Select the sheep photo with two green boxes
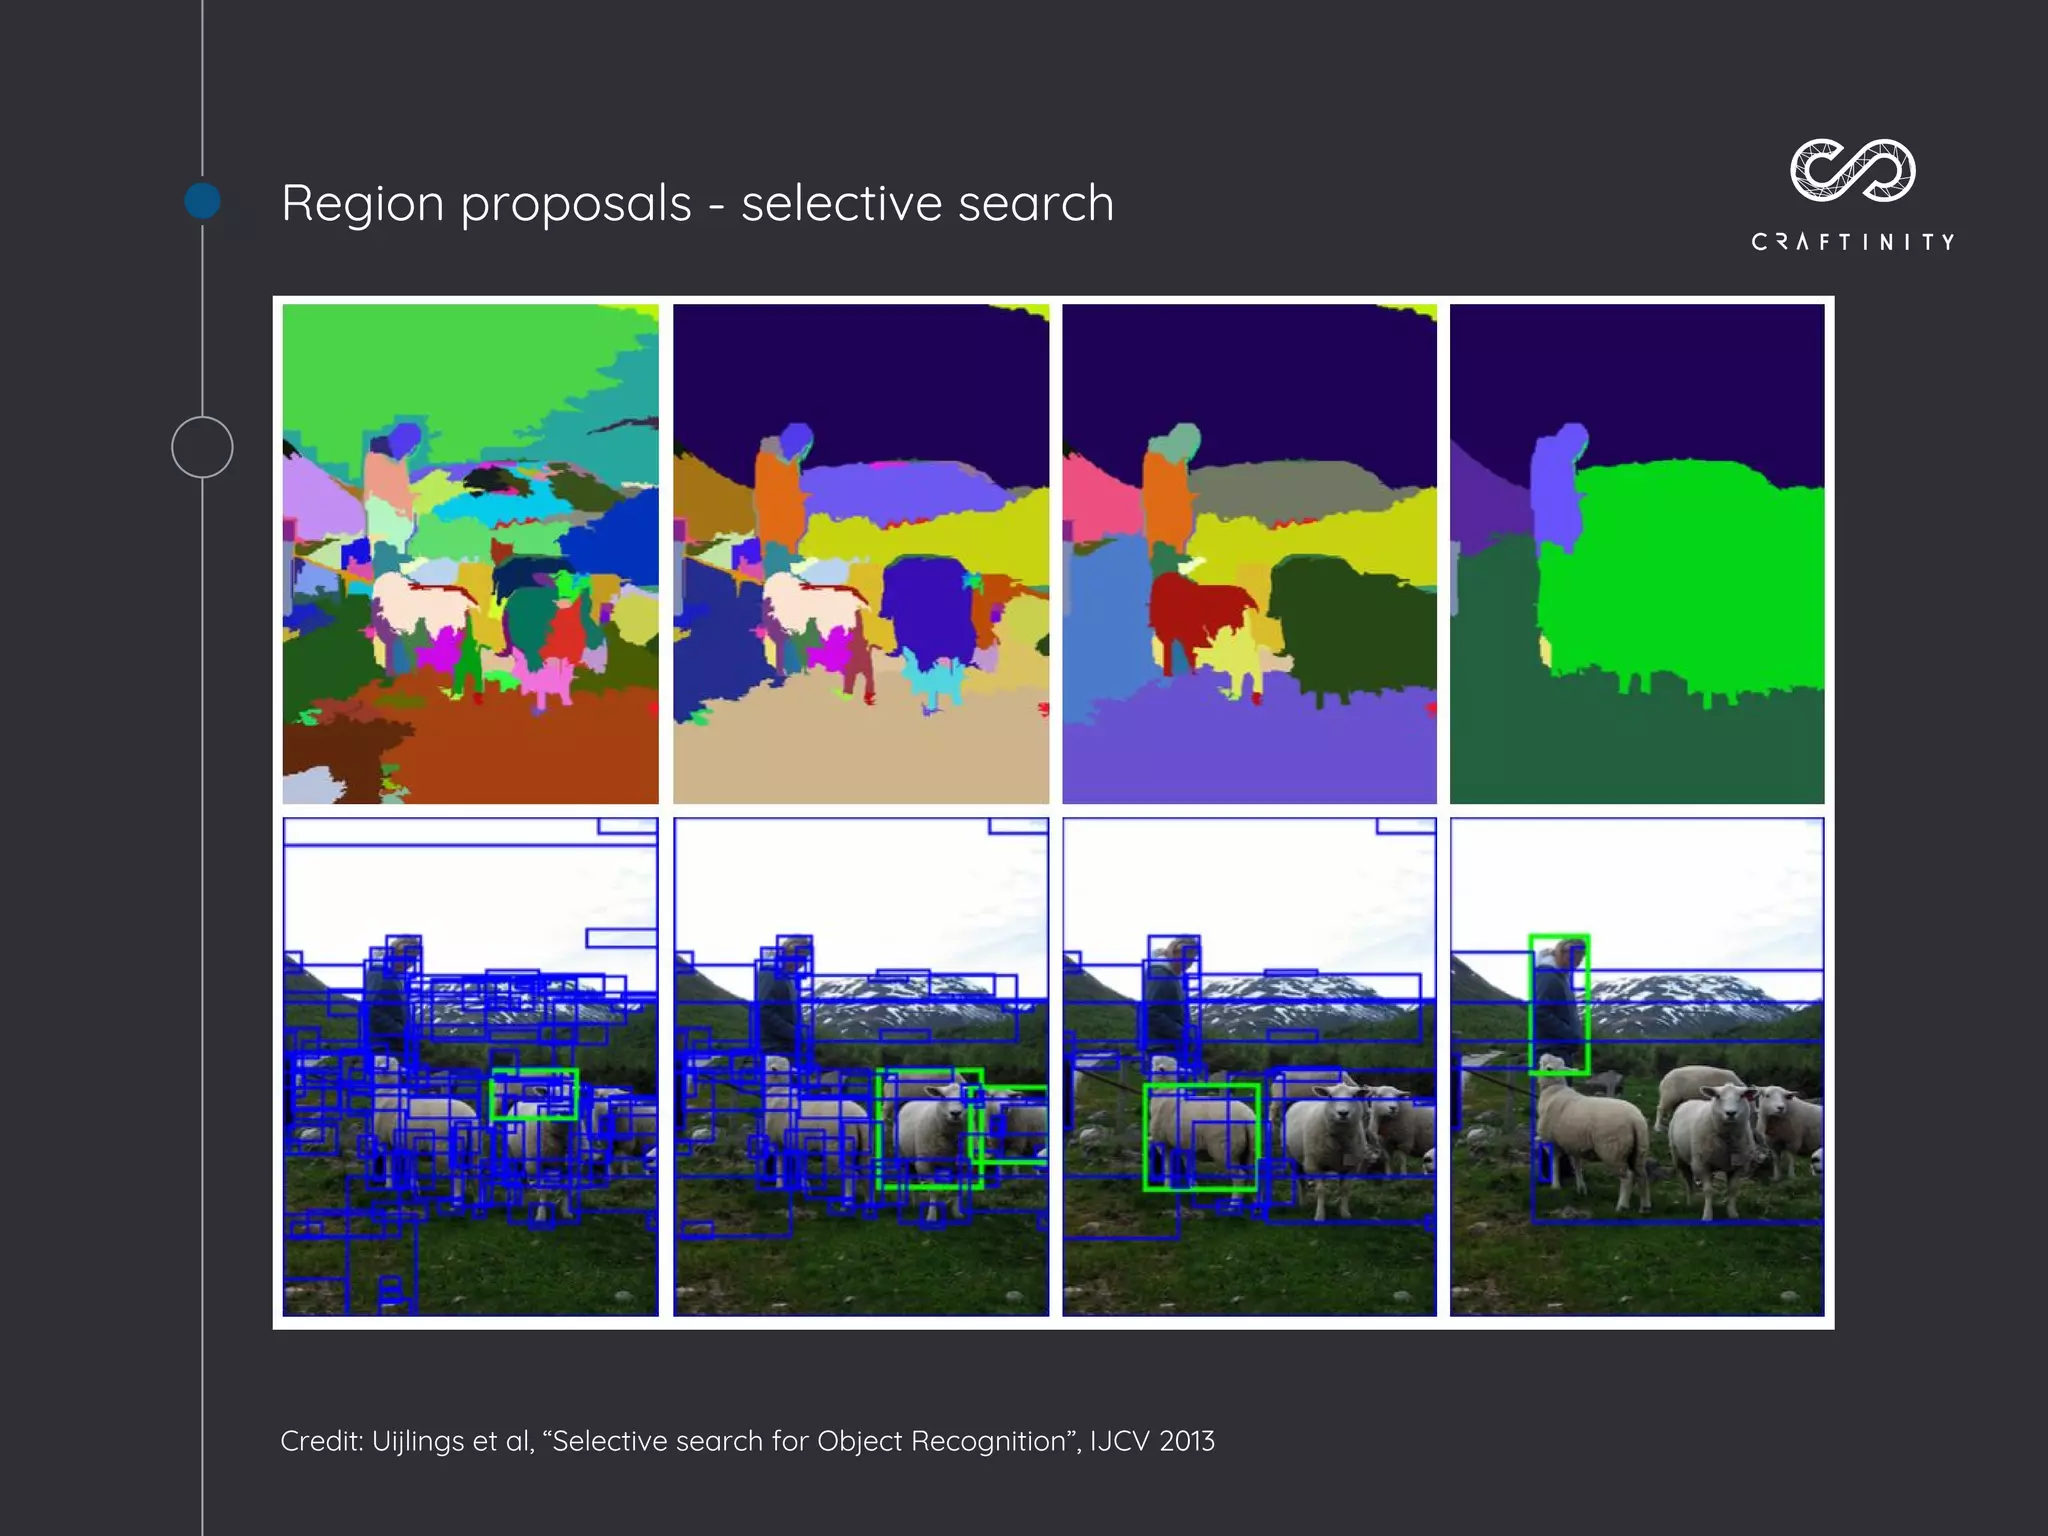Image resolution: width=2048 pixels, height=1536 pixels. tap(861, 1067)
